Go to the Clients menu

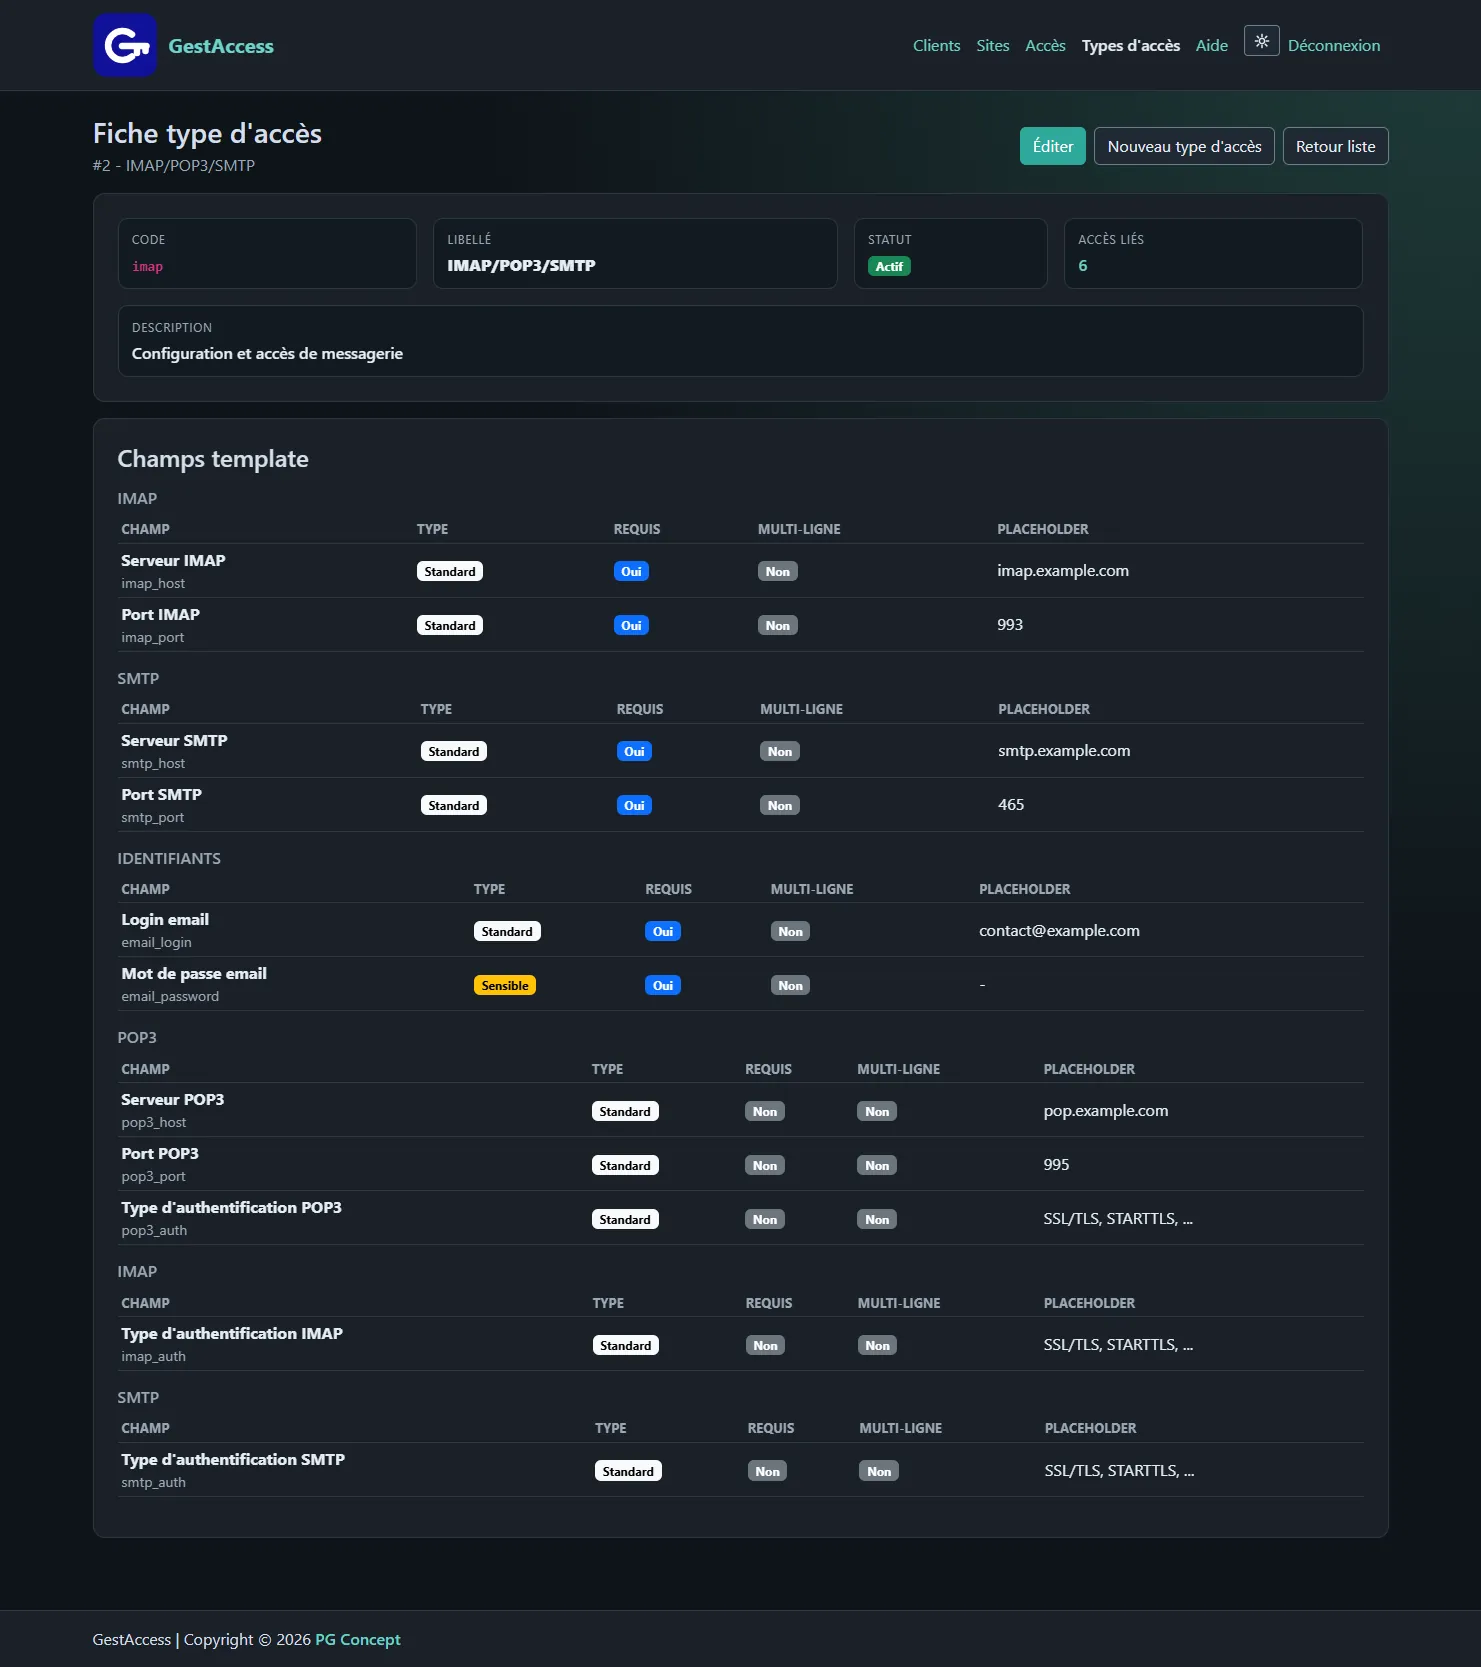point(936,46)
